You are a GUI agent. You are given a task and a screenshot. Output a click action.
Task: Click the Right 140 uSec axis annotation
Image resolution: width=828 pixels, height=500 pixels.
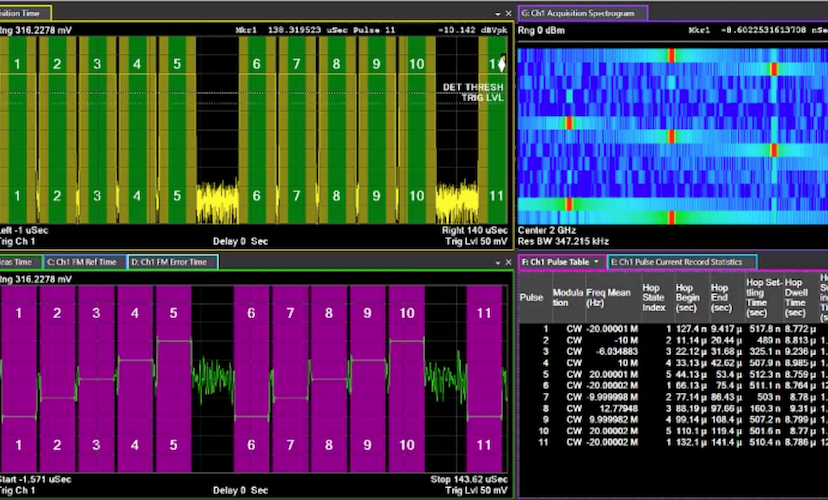coord(474,230)
